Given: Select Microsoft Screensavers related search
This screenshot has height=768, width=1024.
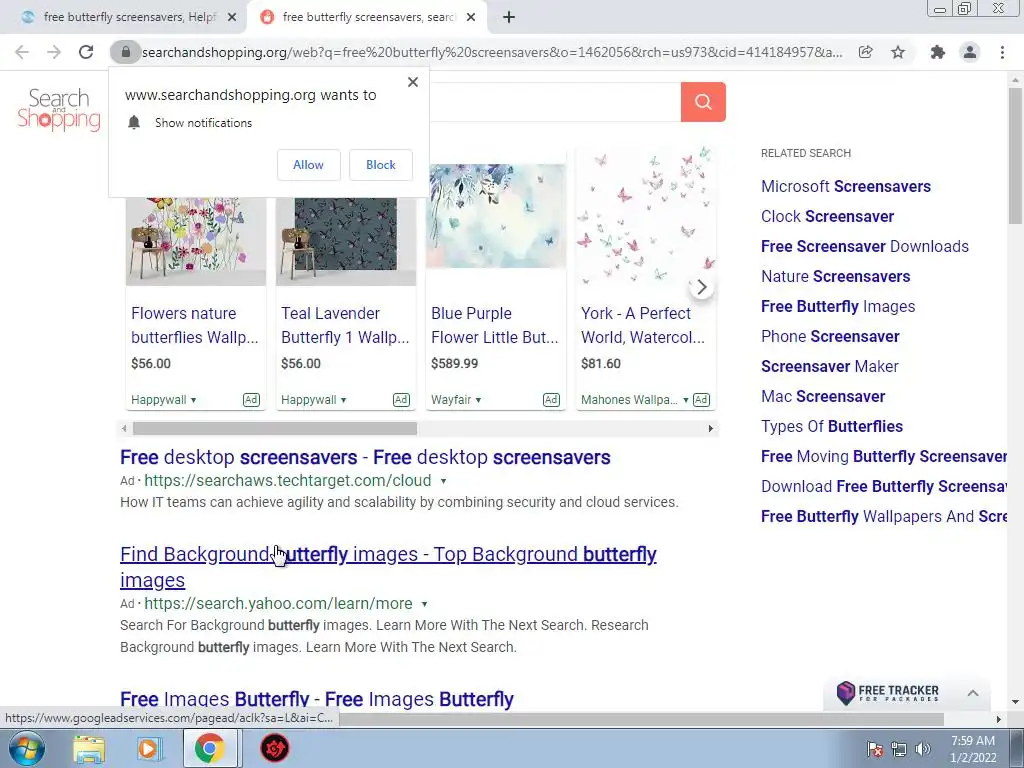Looking at the screenshot, I should click(846, 187).
